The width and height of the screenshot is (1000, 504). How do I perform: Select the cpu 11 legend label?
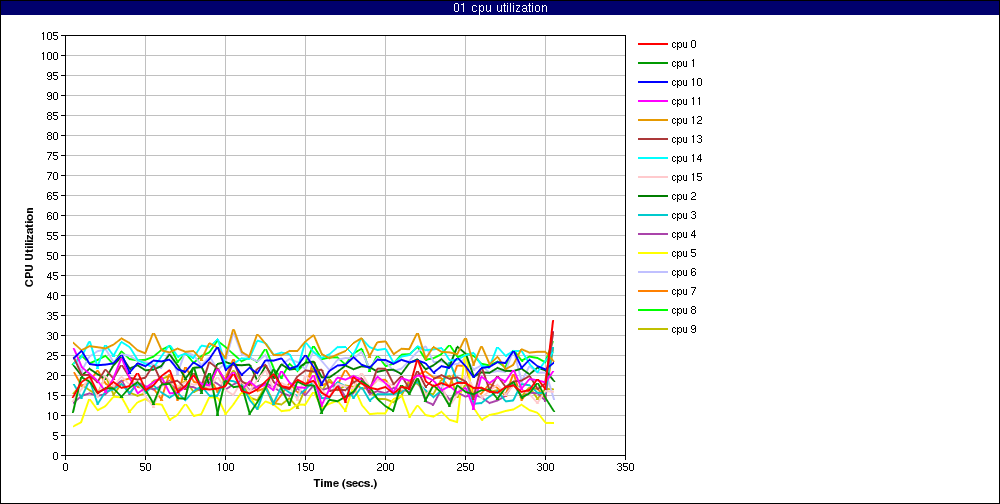tap(687, 101)
